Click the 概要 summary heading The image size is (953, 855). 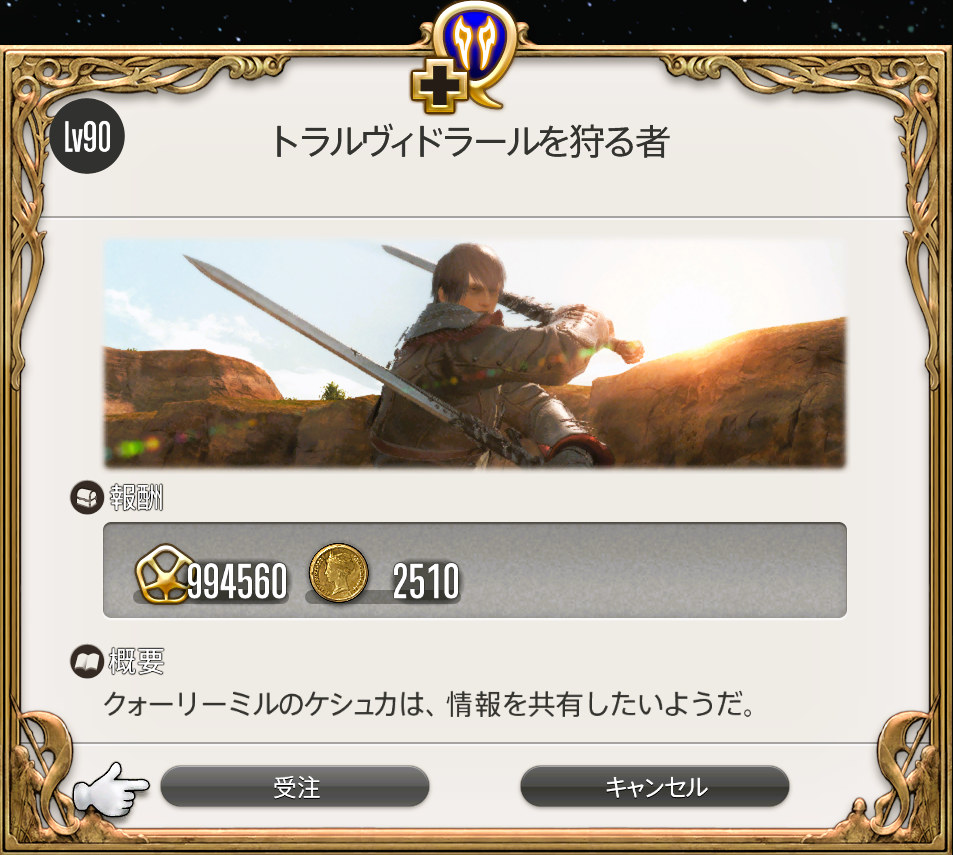pos(136,661)
